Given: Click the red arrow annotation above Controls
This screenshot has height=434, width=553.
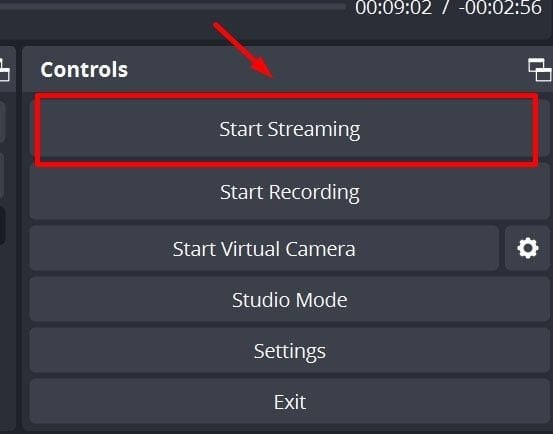Looking at the screenshot, I should click(243, 50).
